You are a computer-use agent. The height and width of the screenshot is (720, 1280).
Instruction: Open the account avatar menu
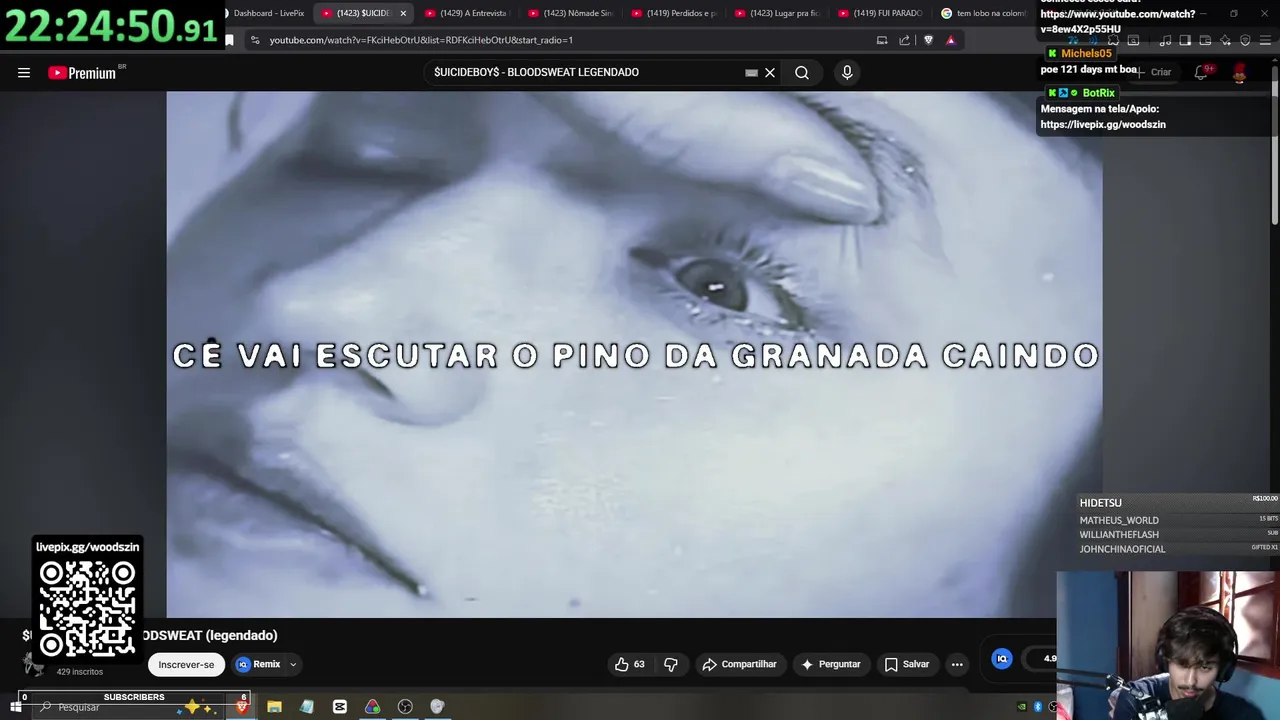point(1239,72)
